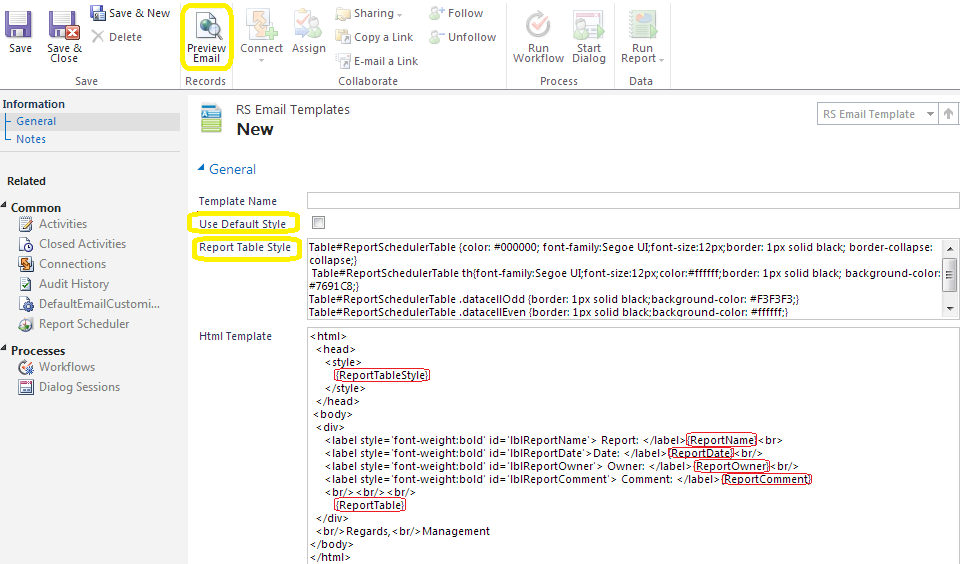Open Preview Email
The width and height of the screenshot is (960, 564).
[207, 27]
